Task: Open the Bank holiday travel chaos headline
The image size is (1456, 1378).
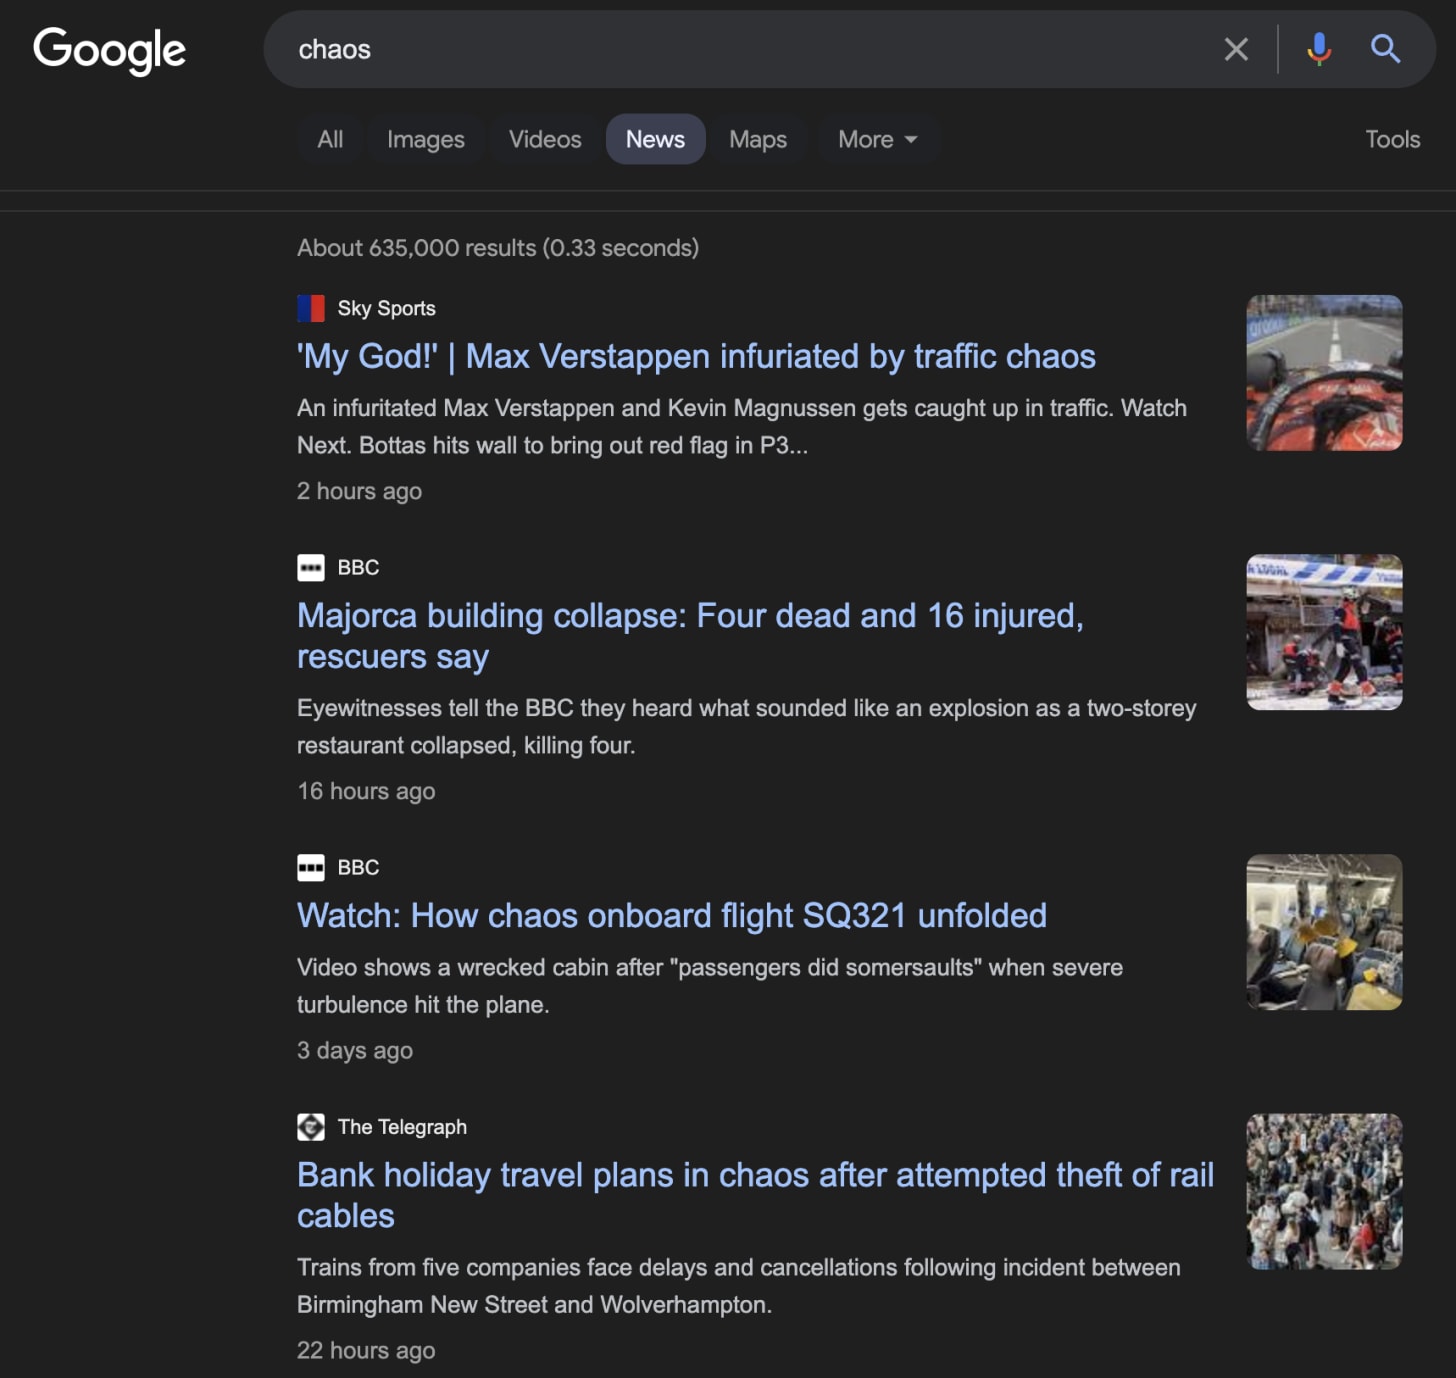Action: point(755,1195)
